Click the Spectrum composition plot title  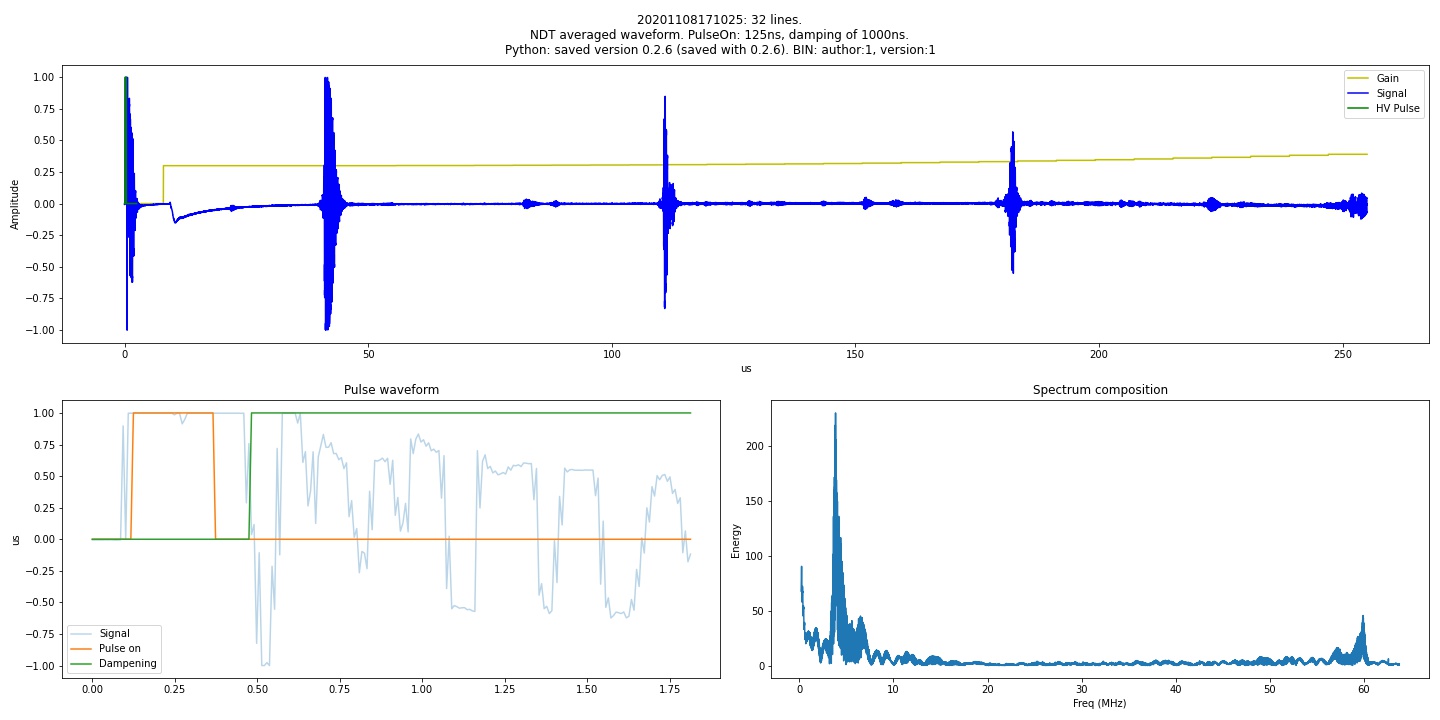coord(1100,390)
